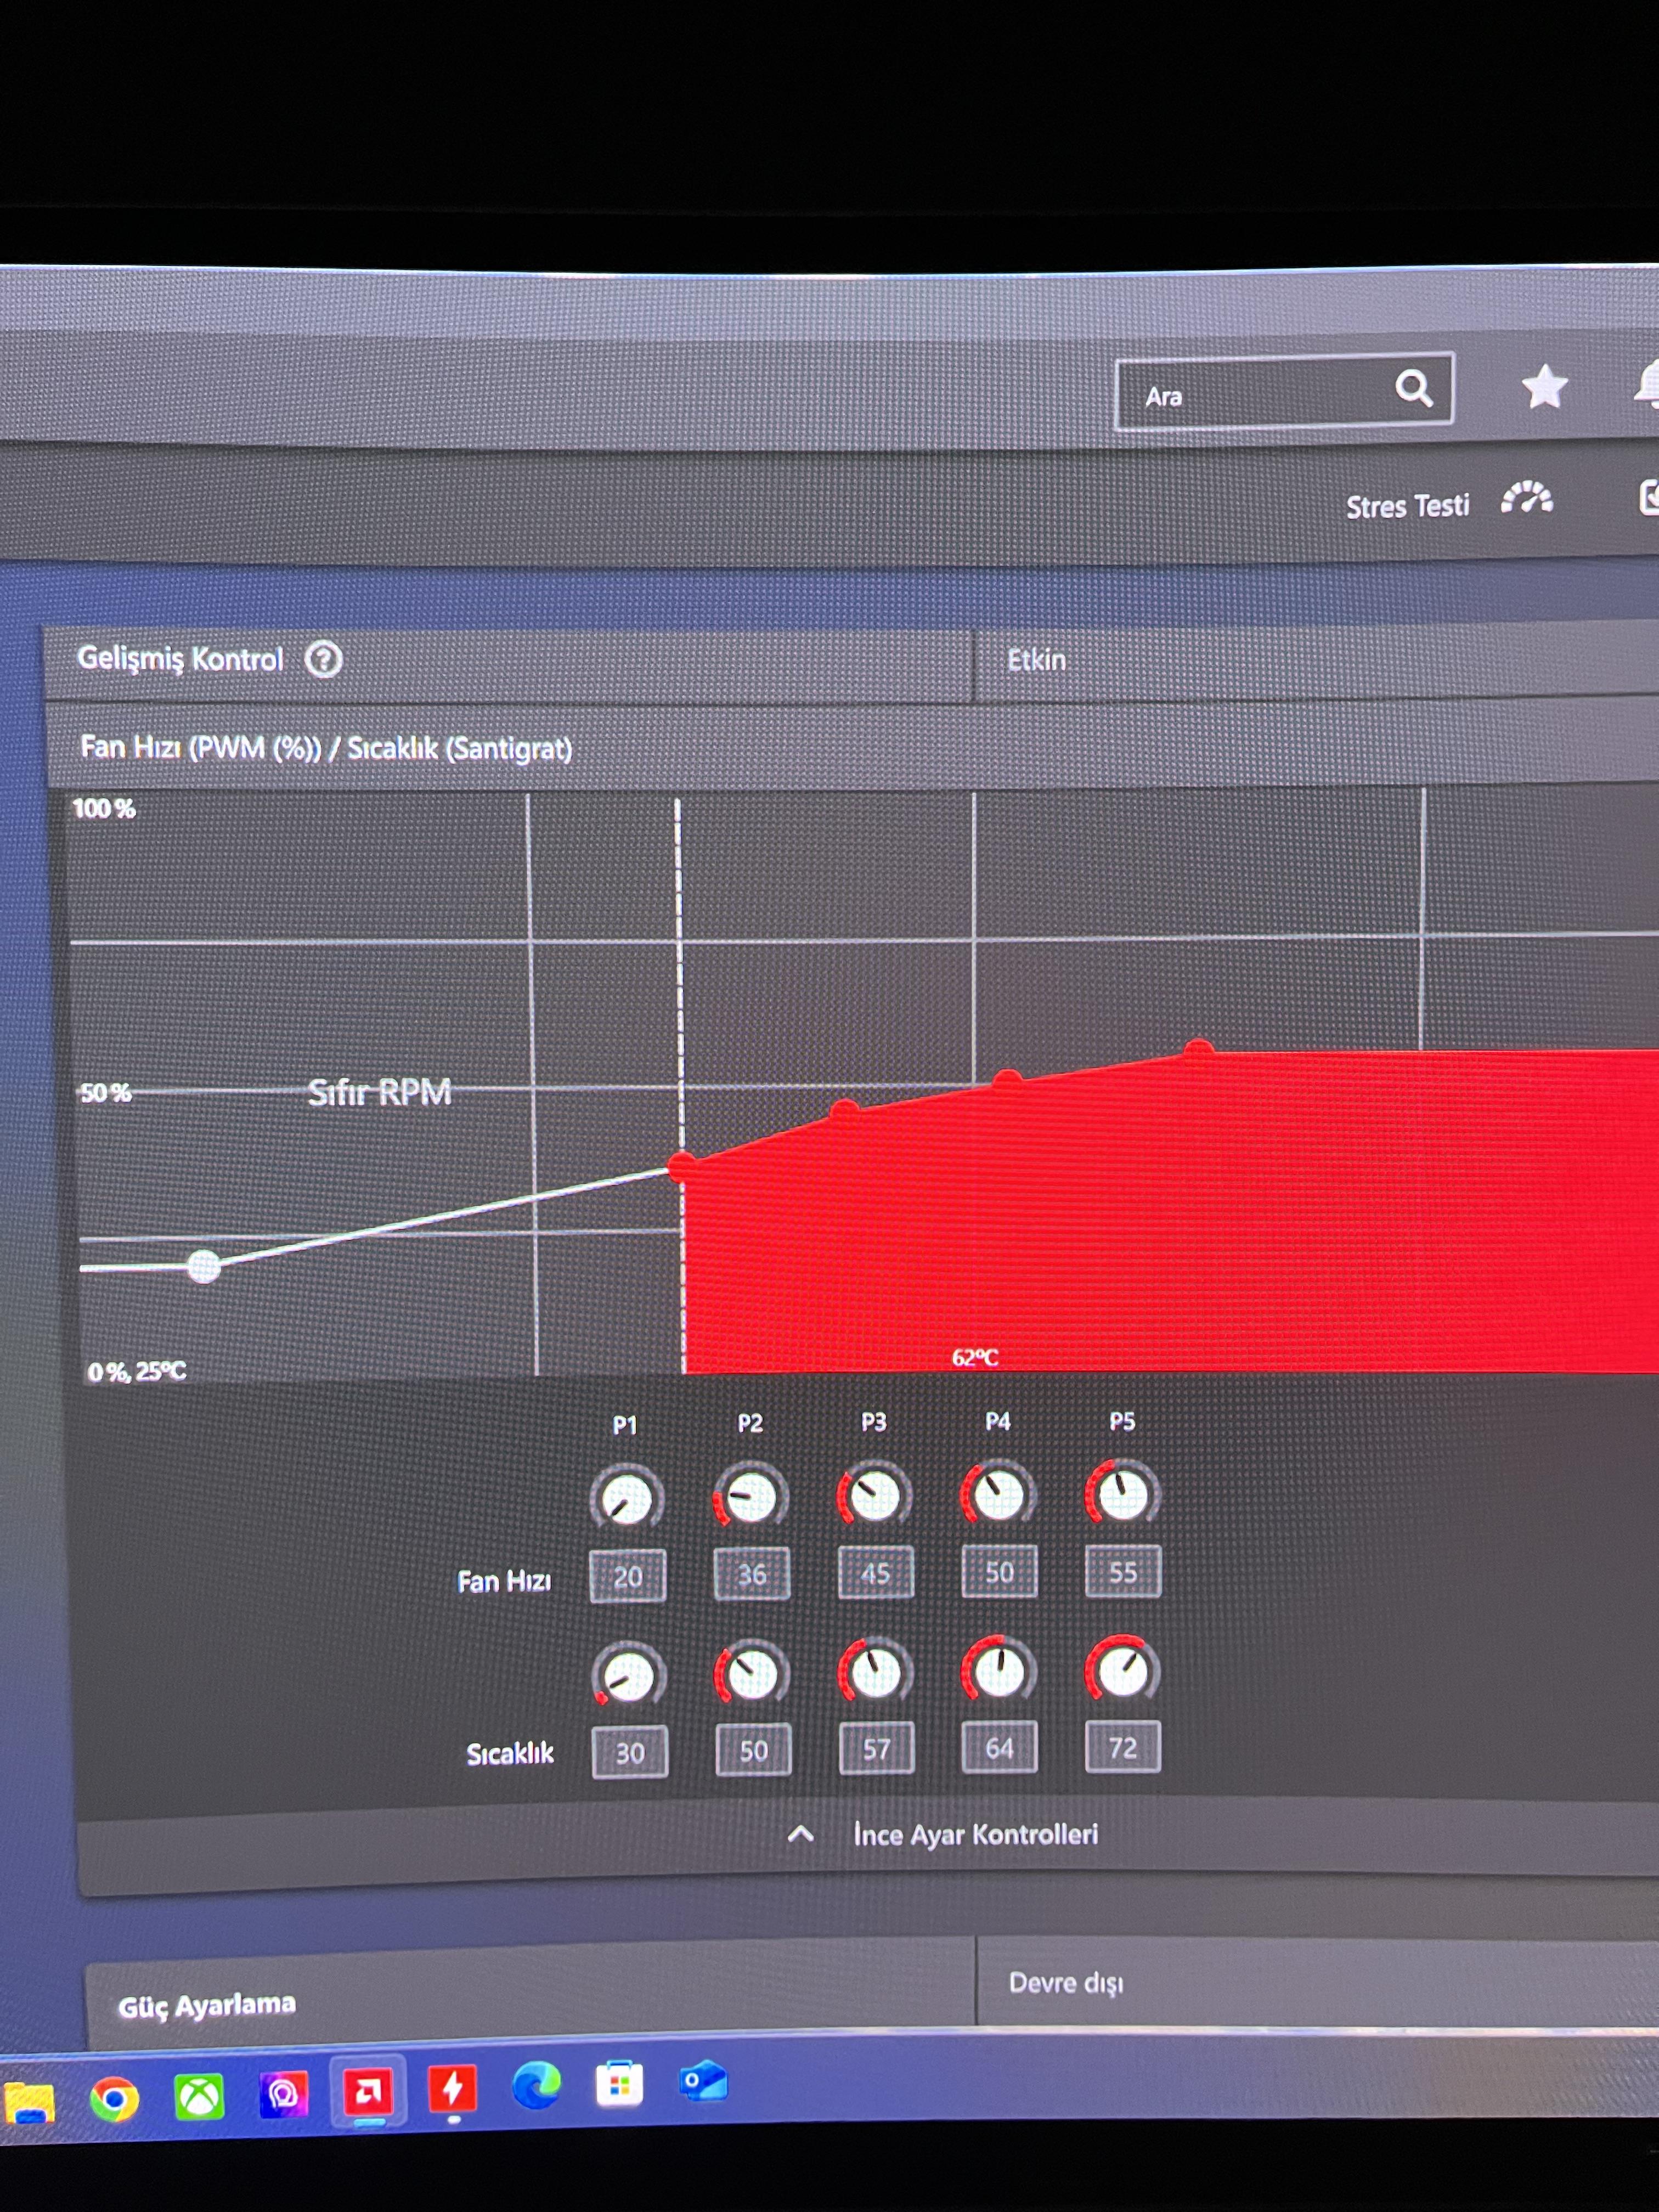The height and width of the screenshot is (2212, 1659).
Task: Click the P4 Fan Hızı knob
Action: click(998, 1494)
